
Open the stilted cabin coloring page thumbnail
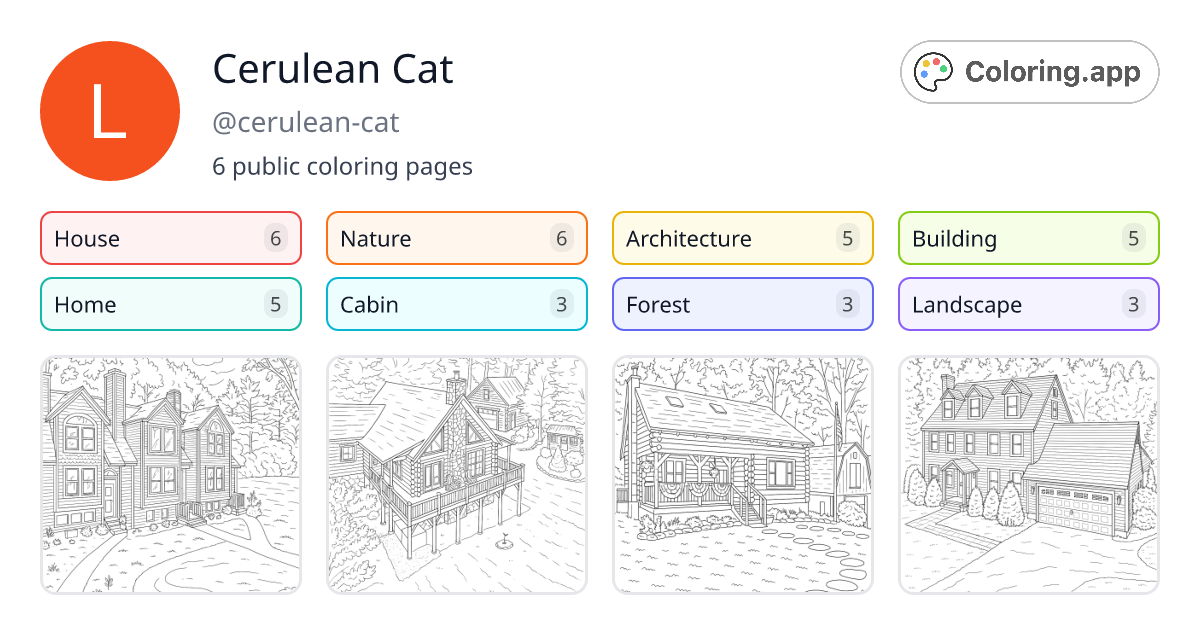pos(456,474)
